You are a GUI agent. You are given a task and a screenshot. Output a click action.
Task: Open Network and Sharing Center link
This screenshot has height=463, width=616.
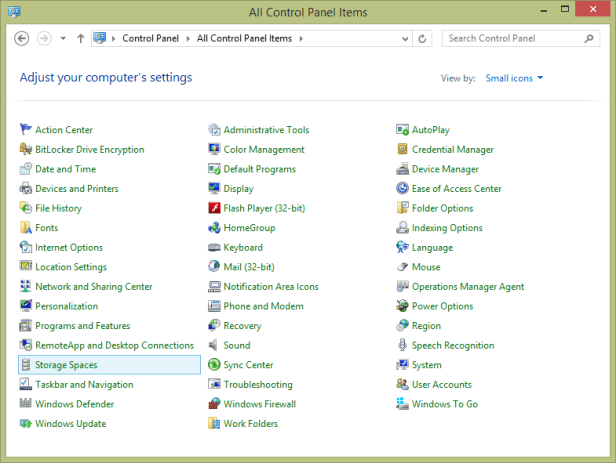pos(93,287)
